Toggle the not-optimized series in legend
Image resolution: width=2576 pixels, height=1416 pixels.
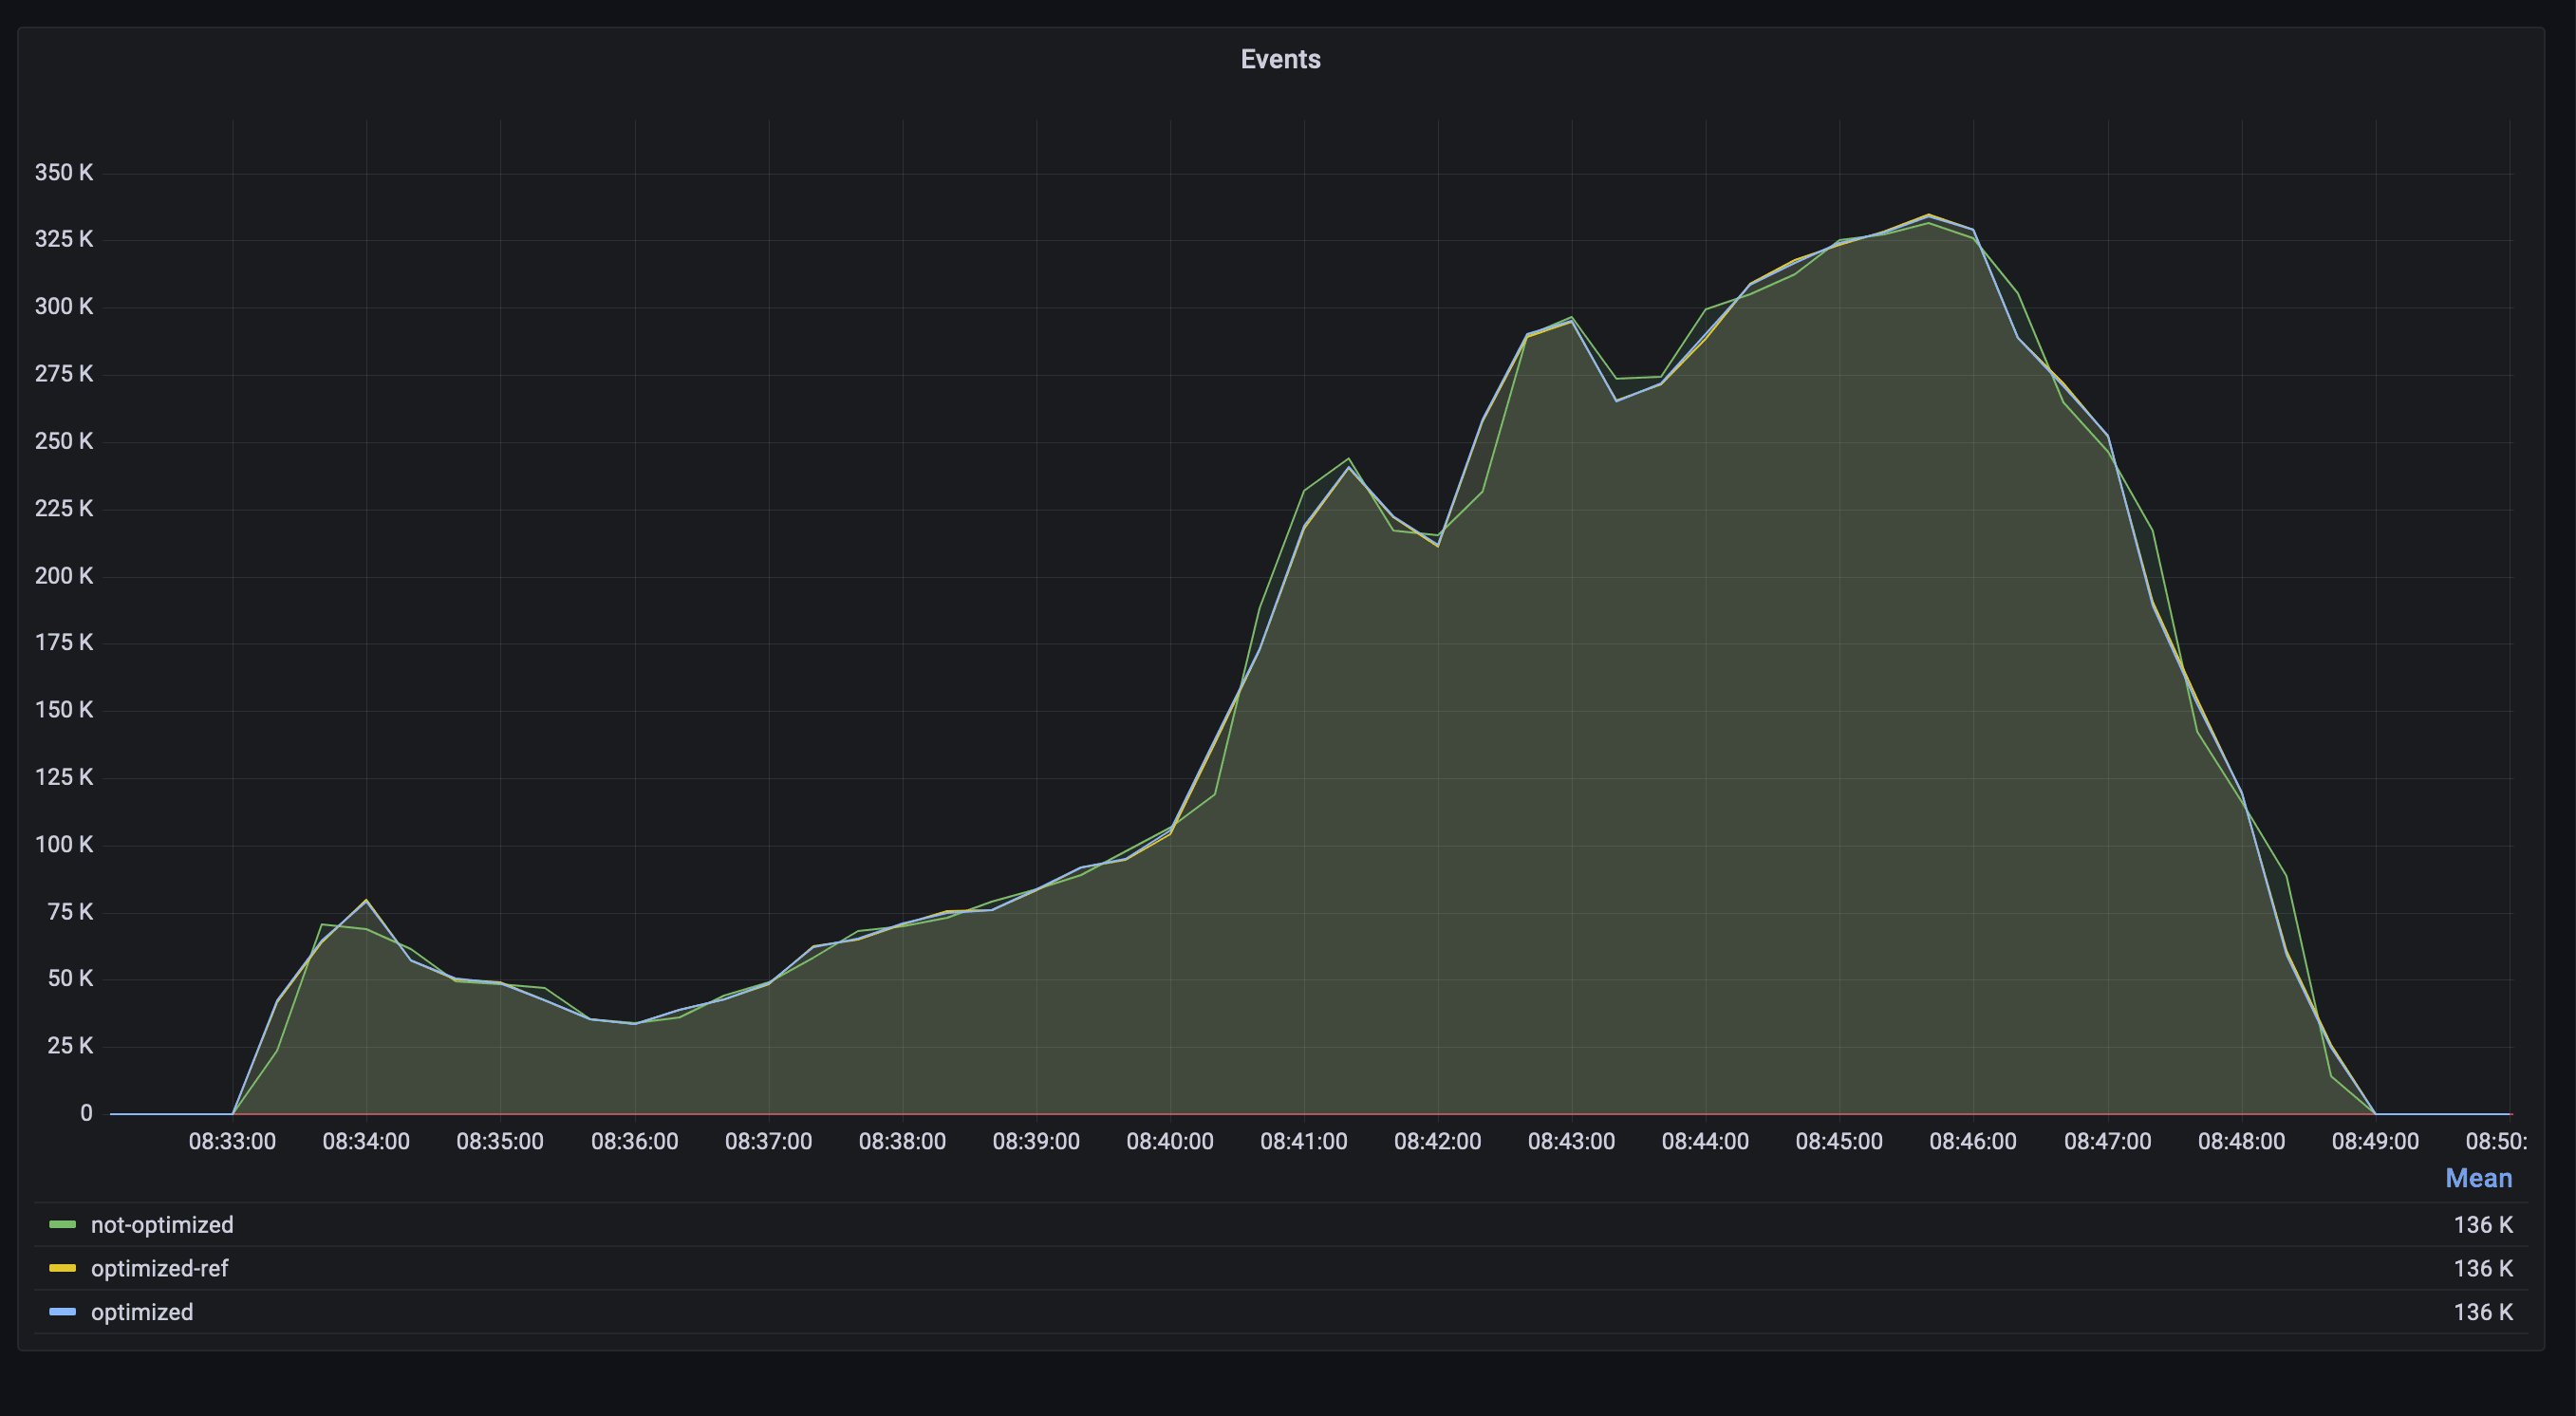162,1225
